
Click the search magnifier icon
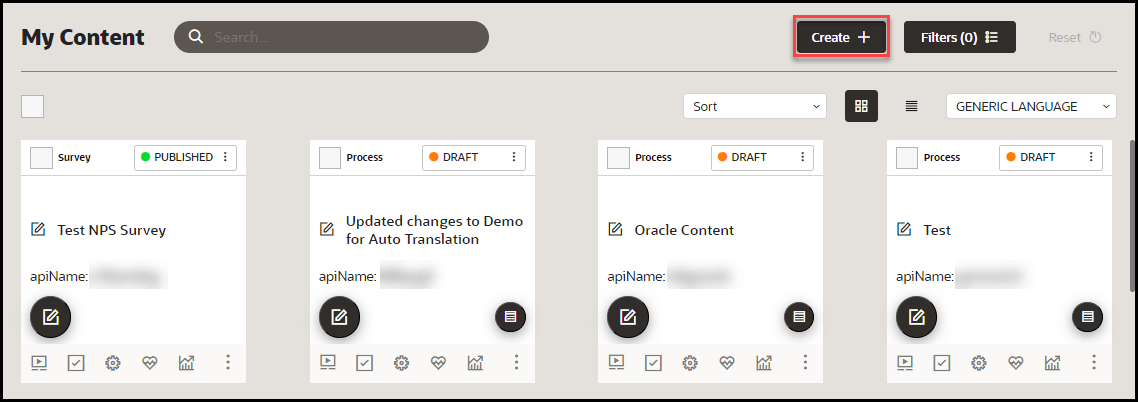195,37
